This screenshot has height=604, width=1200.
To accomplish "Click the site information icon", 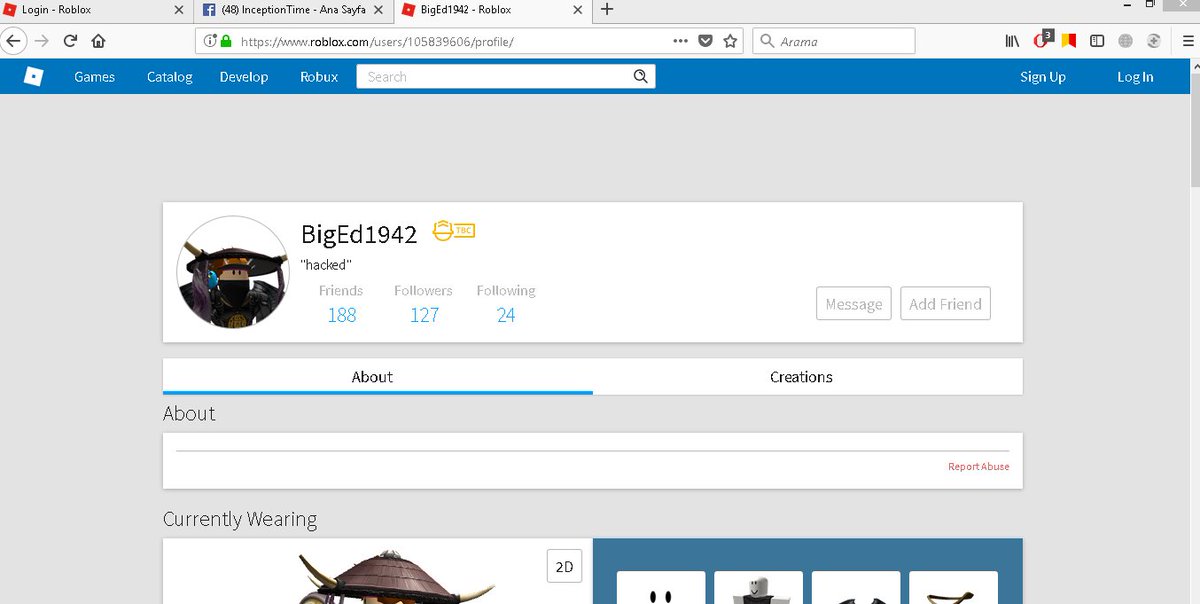I will click(209, 41).
